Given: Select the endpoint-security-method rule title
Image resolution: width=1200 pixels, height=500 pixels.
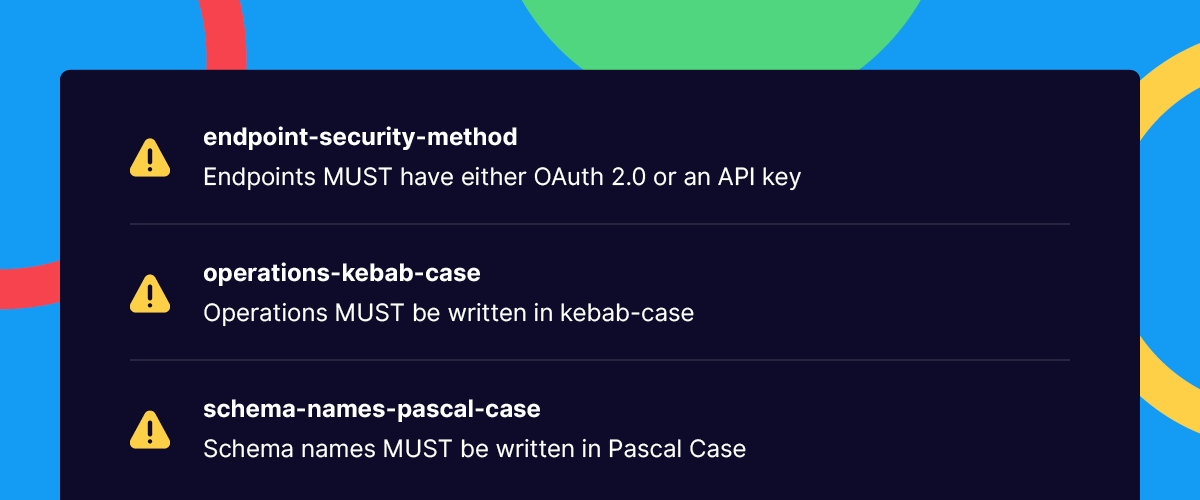Looking at the screenshot, I should 360,137.
